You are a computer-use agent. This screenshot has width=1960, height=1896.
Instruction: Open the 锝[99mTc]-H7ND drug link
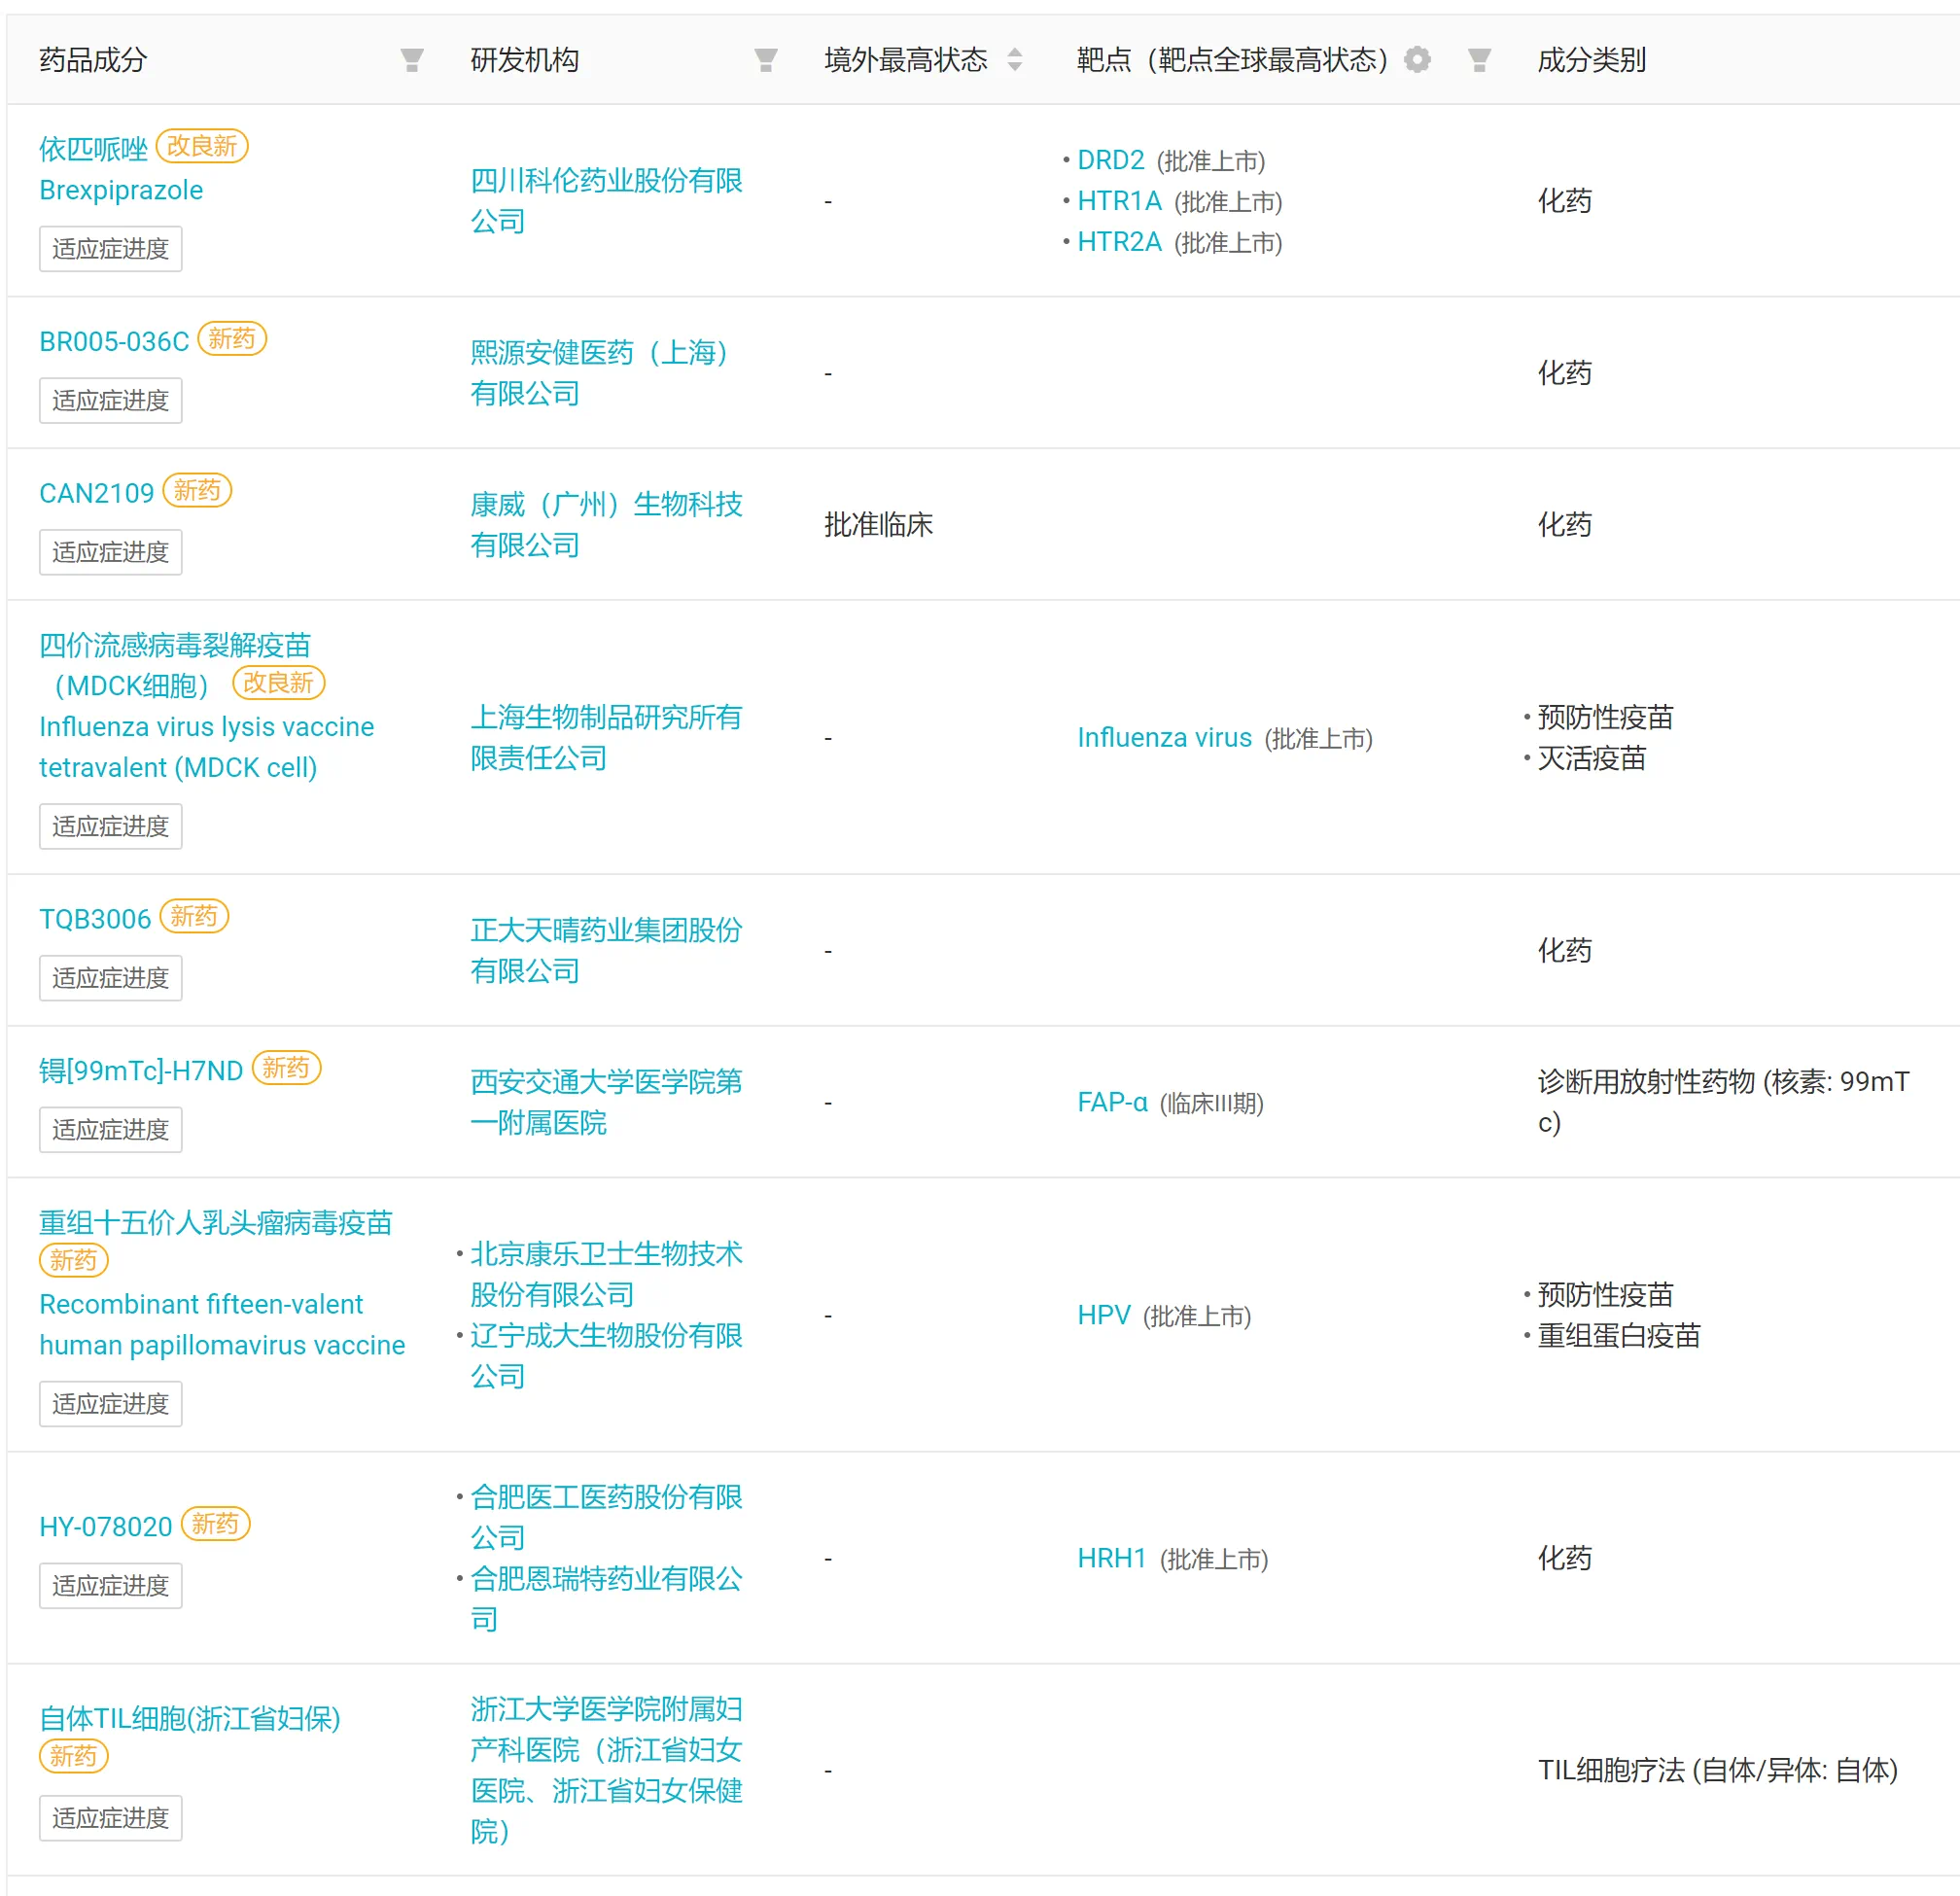(141, 1071)
